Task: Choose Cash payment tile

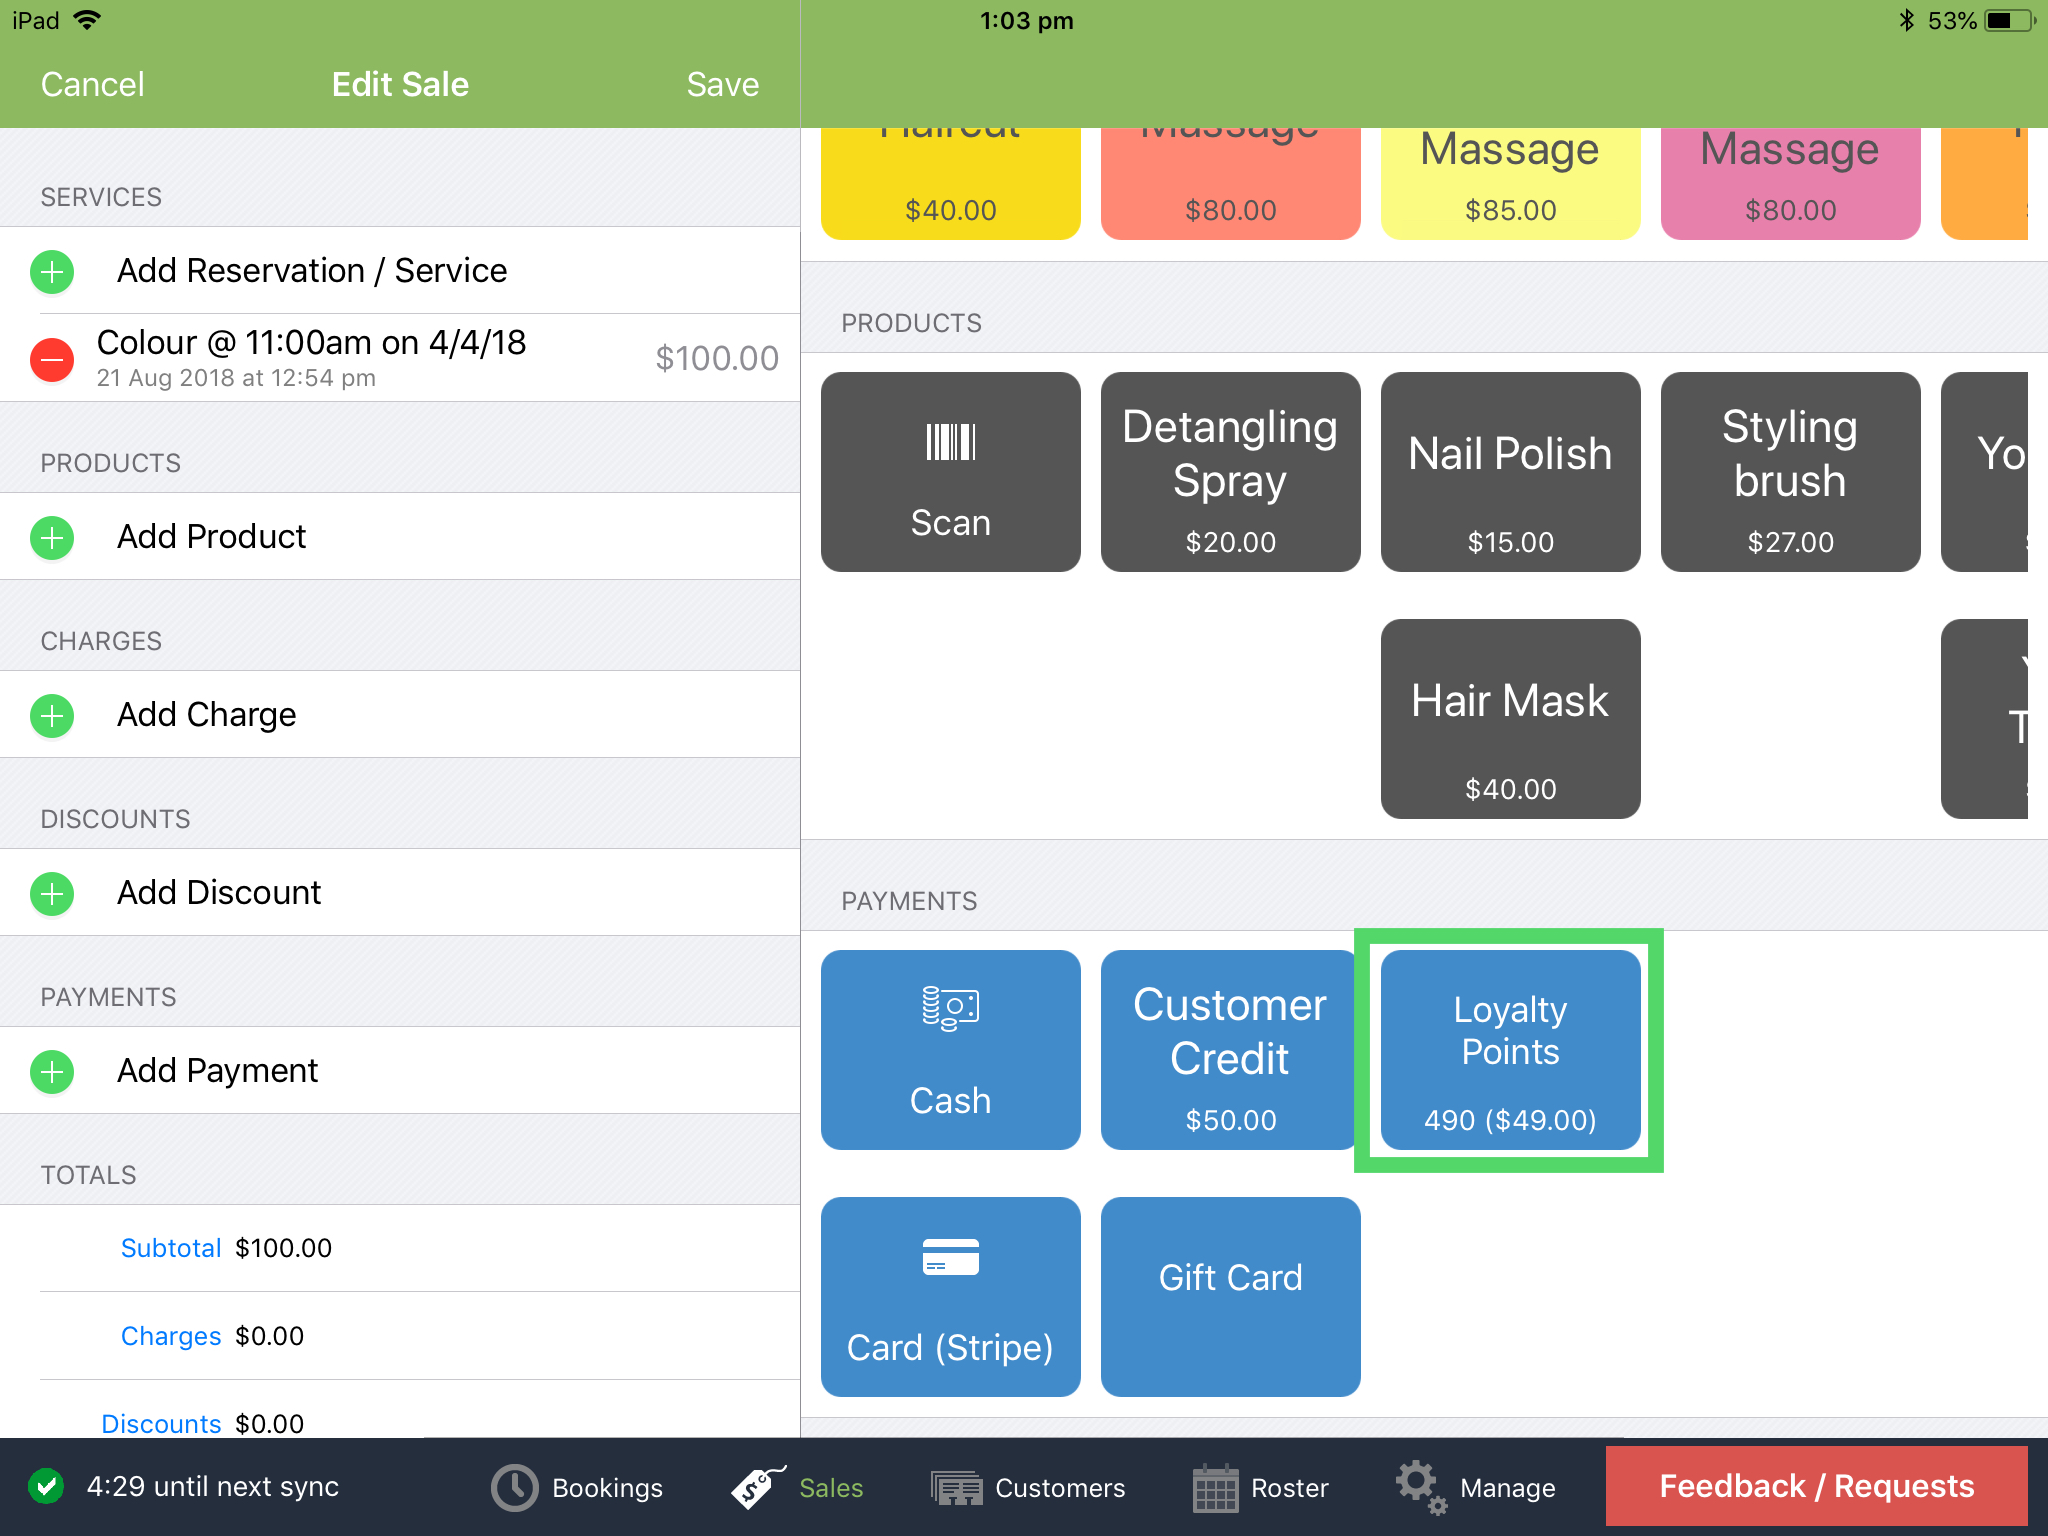Action: [x=950, y=1050]
